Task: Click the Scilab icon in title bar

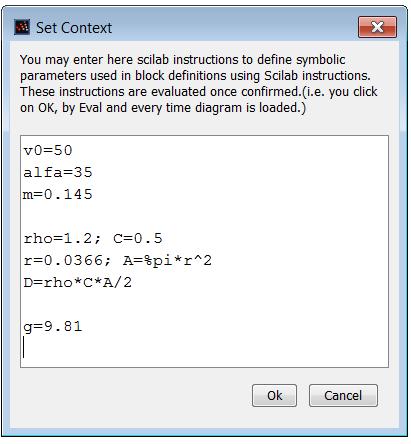Action: [22, 27]
